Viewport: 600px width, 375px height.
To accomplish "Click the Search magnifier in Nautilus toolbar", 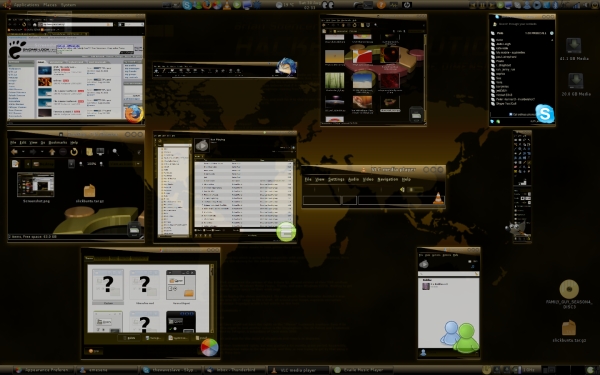I will pos(115,152).
